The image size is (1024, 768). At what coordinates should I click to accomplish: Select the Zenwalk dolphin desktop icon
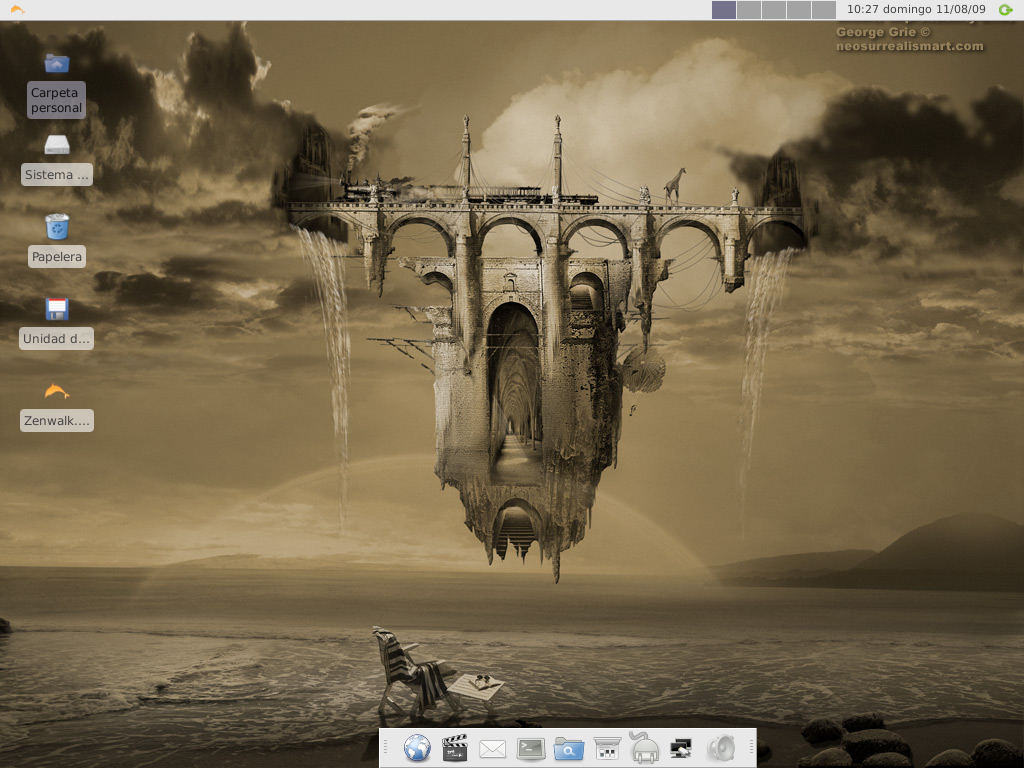[57, 391]
